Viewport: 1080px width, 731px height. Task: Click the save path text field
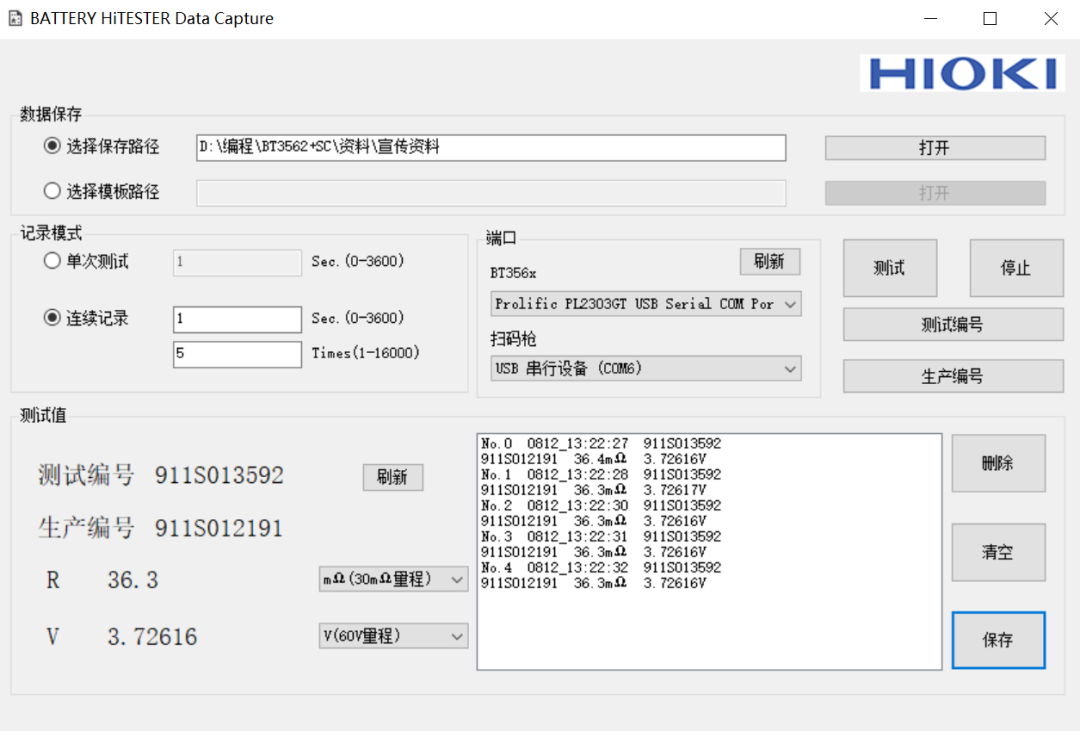[x=490, y=148]
